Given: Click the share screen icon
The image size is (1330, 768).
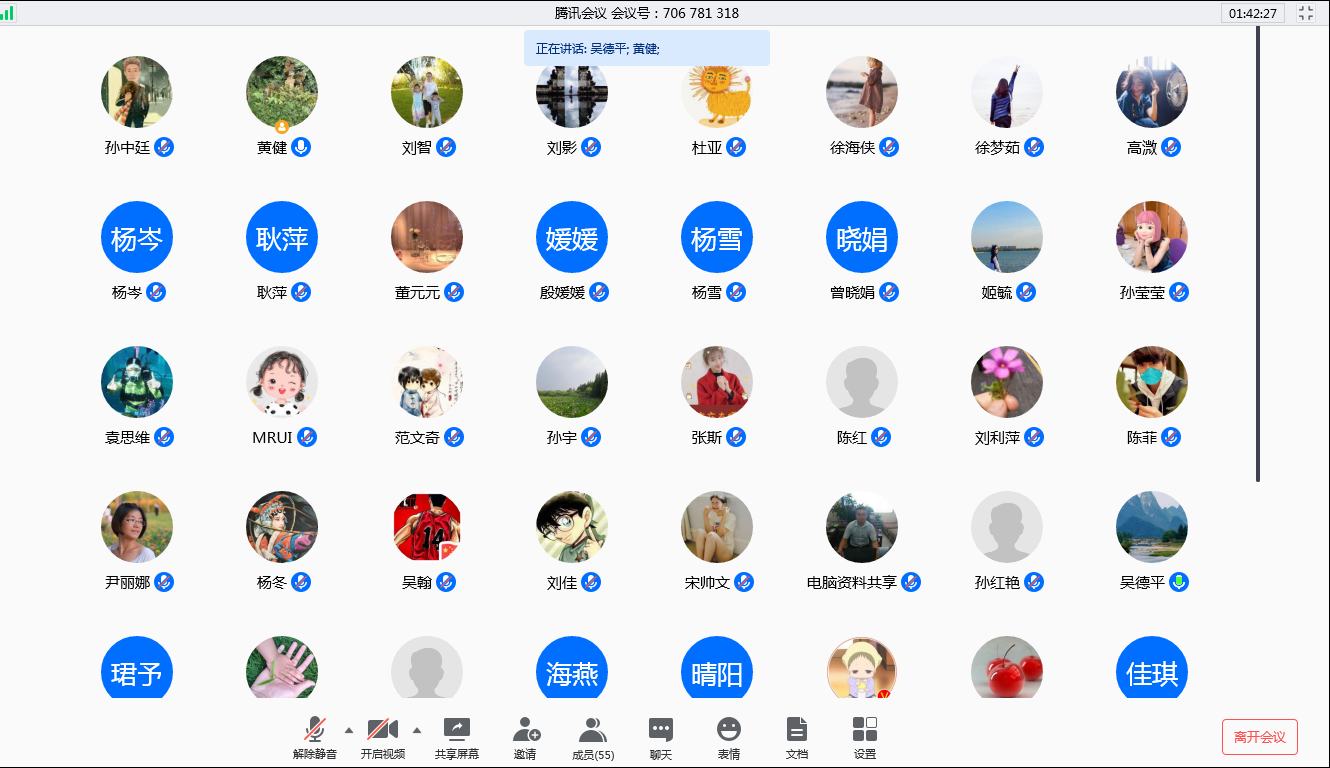Looking at the screenshot, I should (457, 730).
